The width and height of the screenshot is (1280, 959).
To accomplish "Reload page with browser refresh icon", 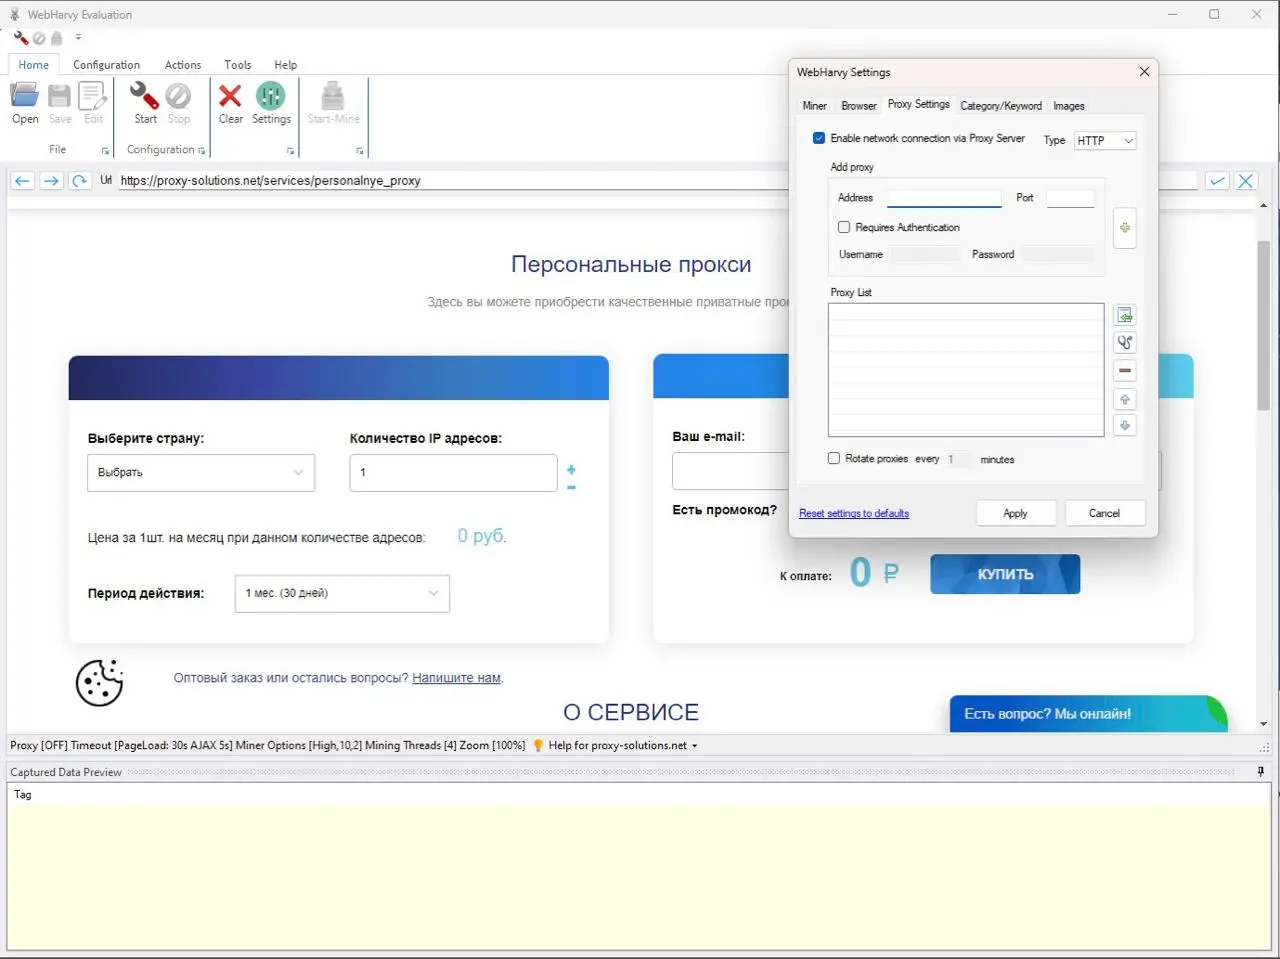I will [x=80, y=181].
